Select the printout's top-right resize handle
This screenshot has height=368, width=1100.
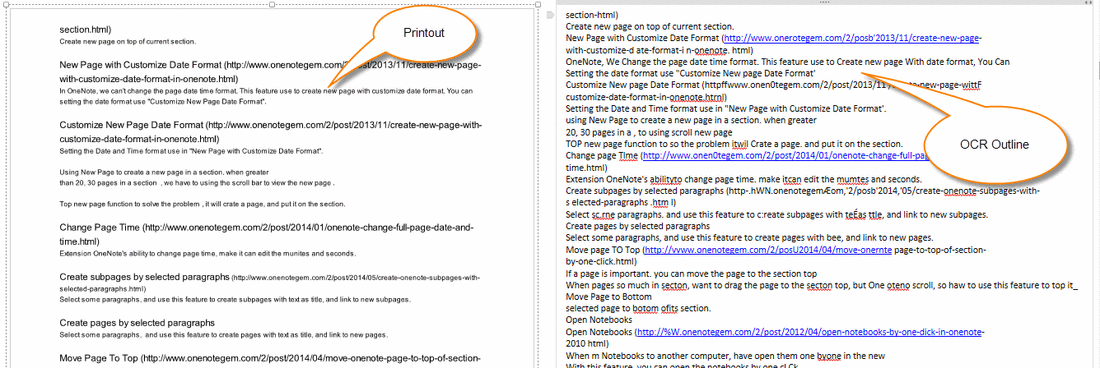coord(537,5)
